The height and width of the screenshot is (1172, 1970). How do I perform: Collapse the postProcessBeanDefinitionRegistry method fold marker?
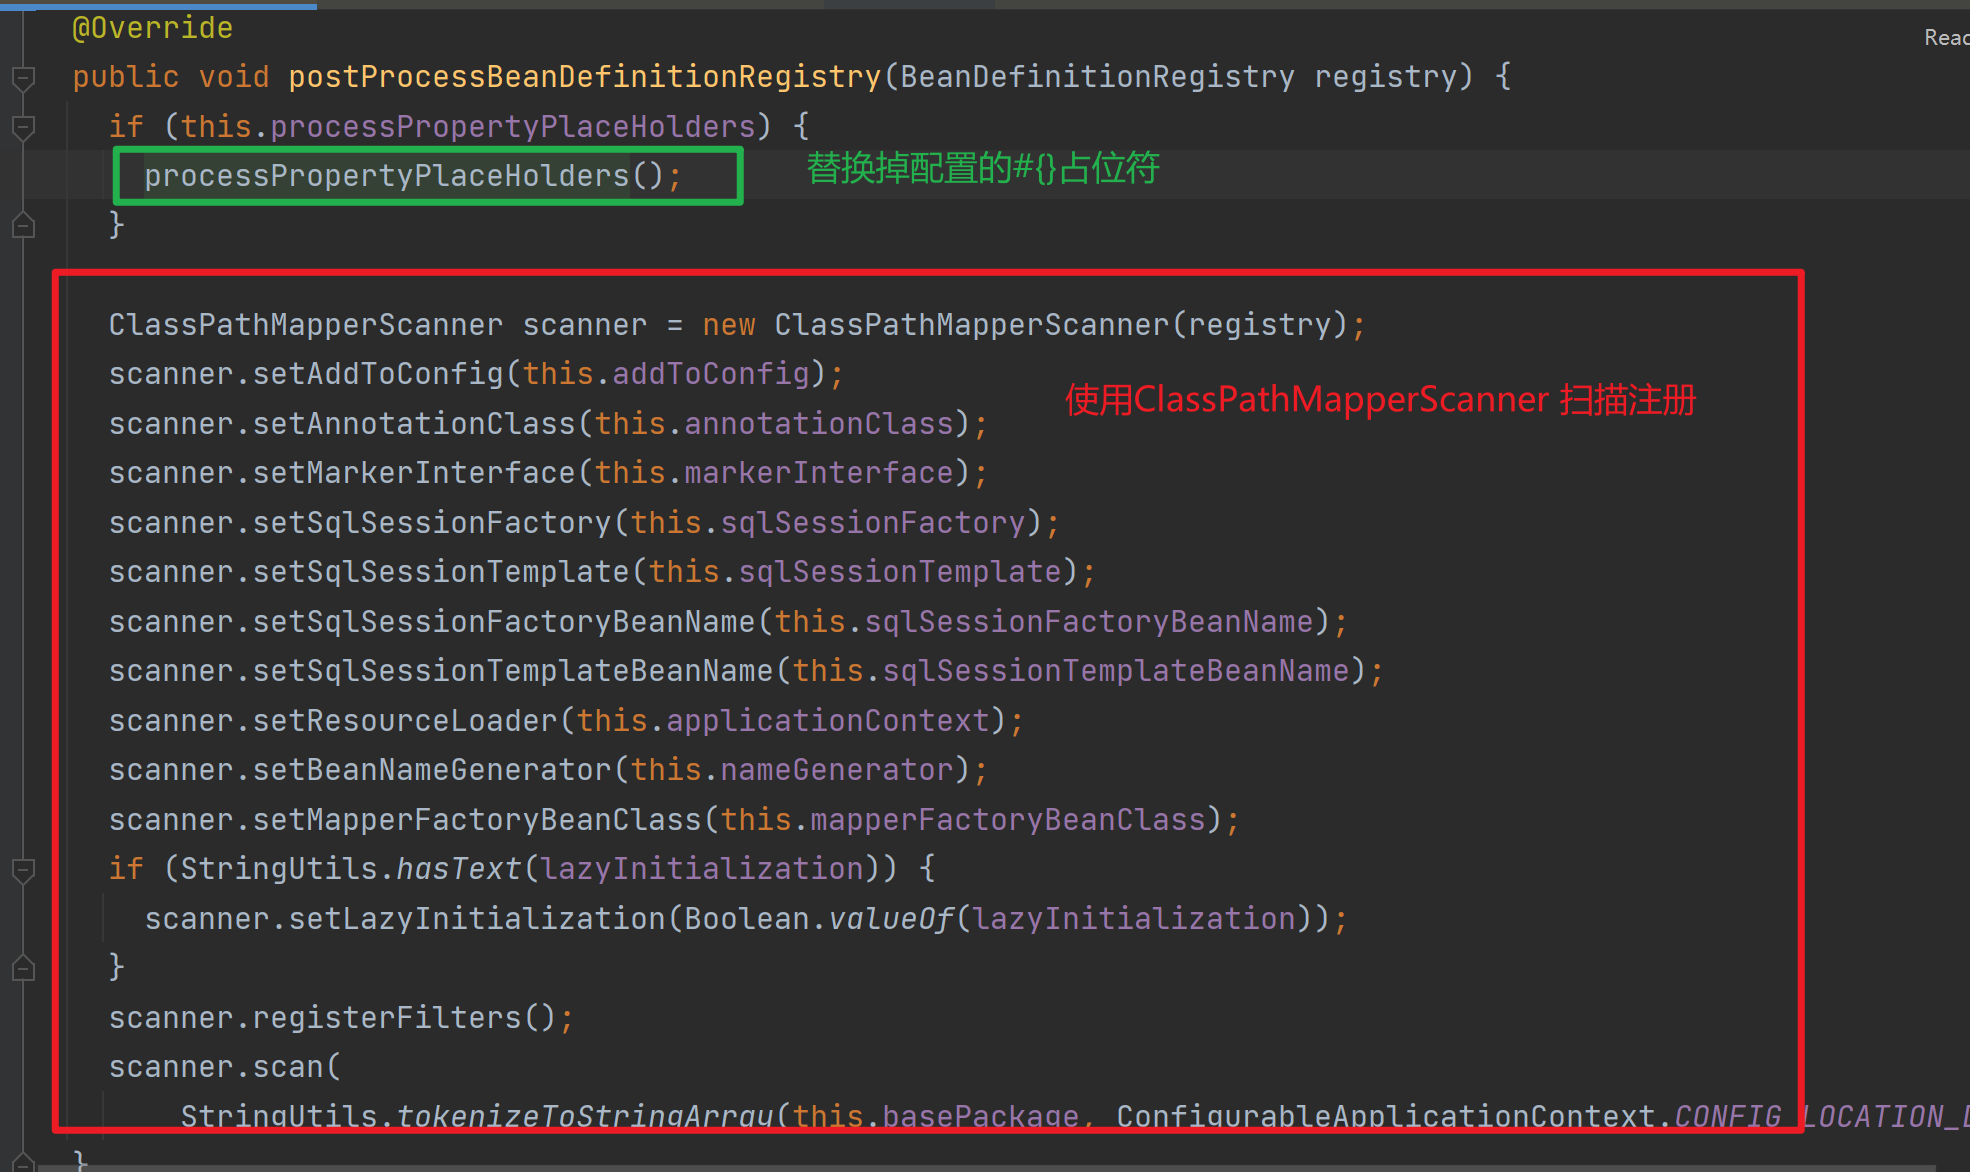(x=23, y=77)
